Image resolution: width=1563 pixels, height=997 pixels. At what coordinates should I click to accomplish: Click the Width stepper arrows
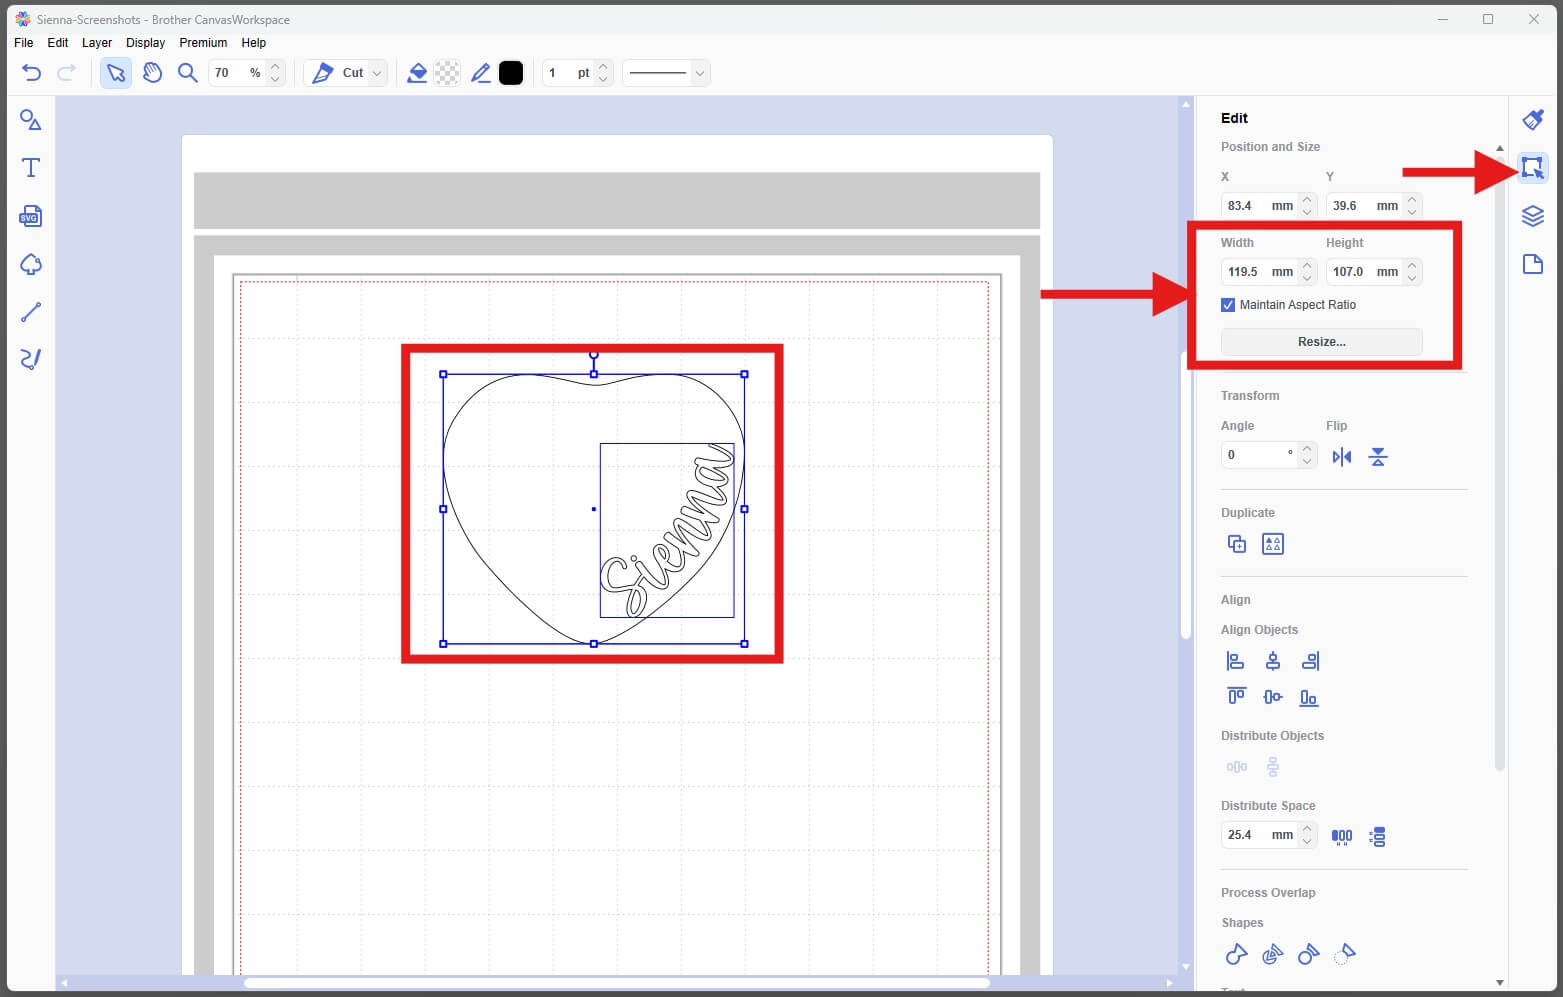click(1307, 272)
